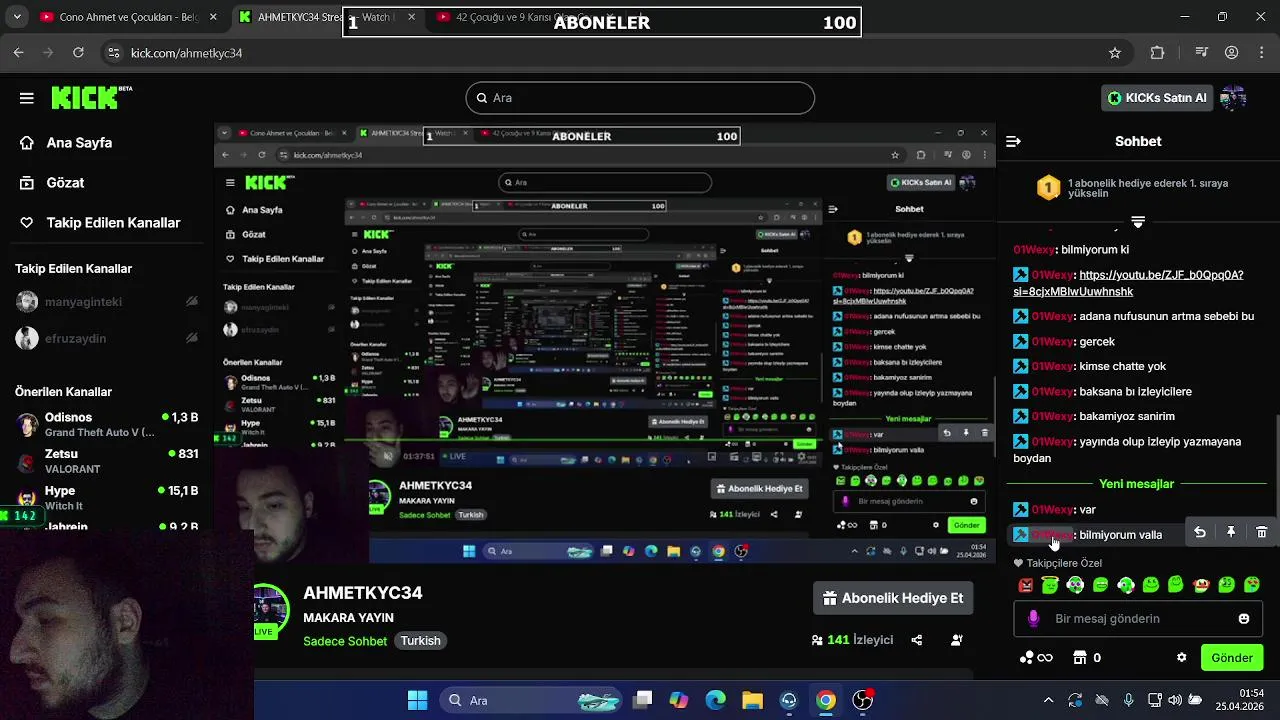Bookmark this page with the star icon
This screenshot has height=720, width=1280.
click(x=1115, y=53)
